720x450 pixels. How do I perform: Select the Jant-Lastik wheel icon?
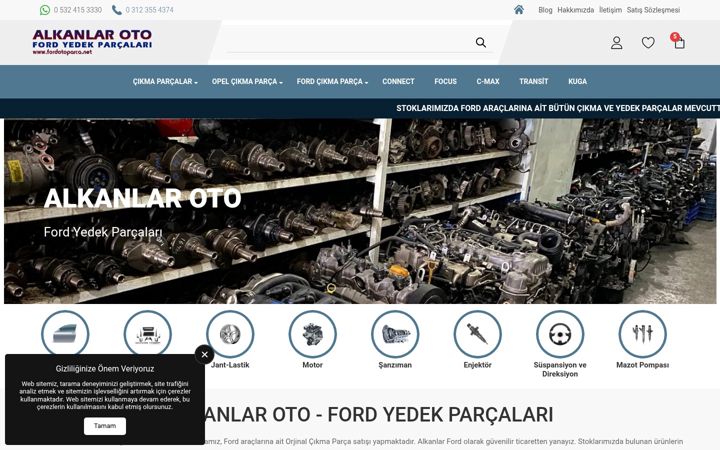230,334
